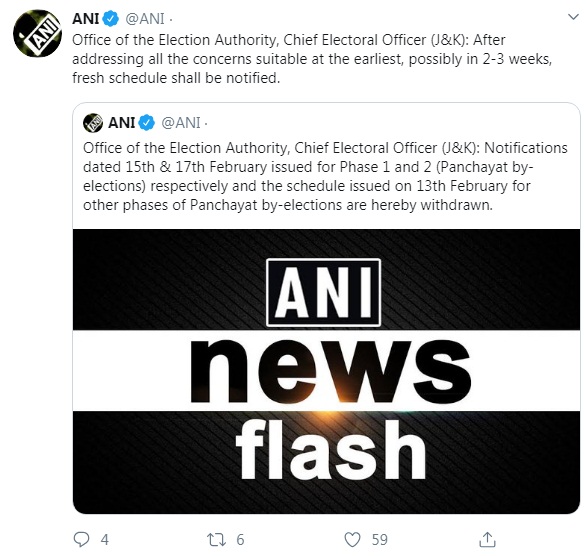
Task: Click the share upload icon
Action: (487, 540)
